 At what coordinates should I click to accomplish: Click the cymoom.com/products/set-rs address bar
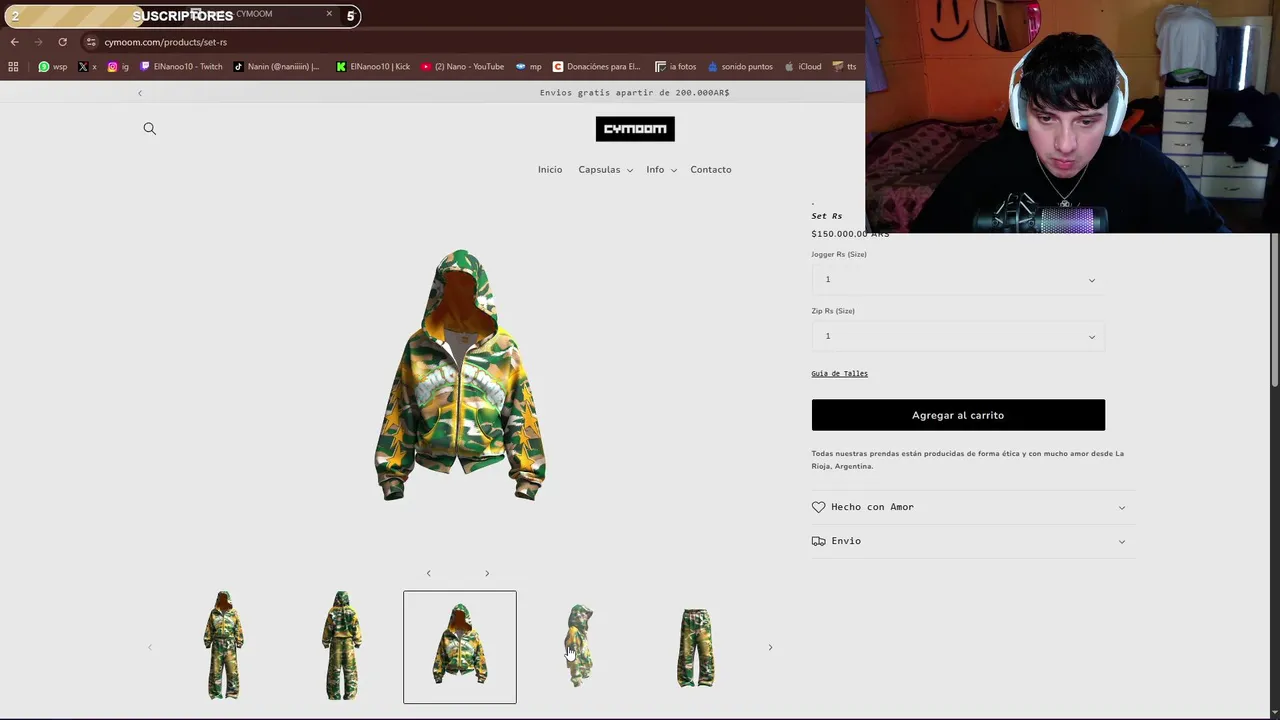coord(166,42)
